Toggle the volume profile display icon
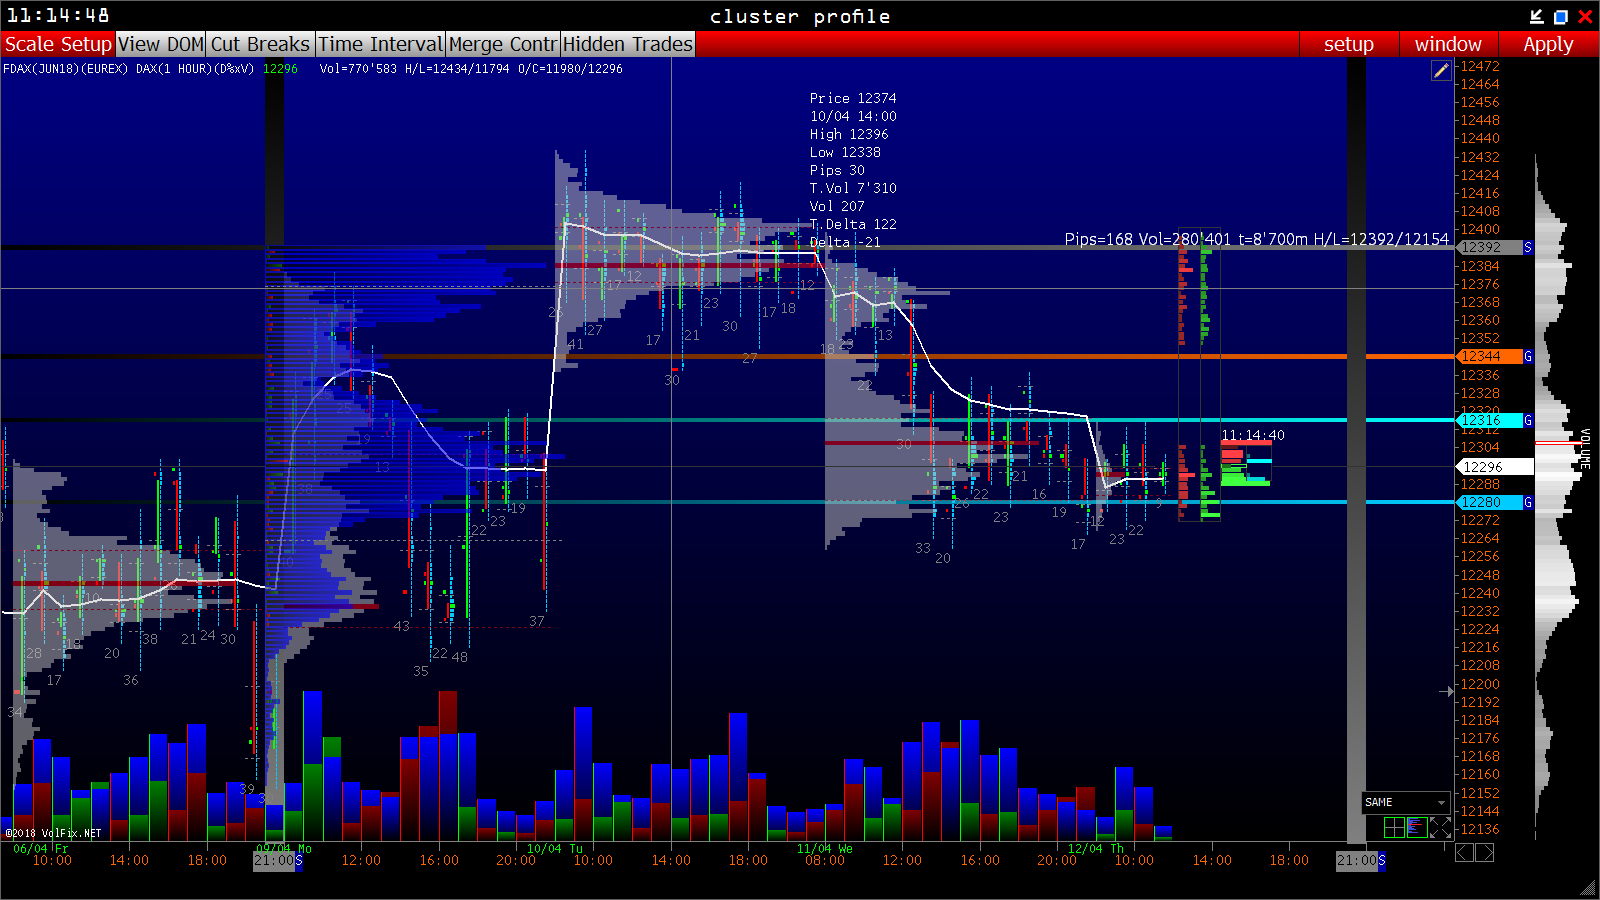This screenshot has width=1600, height=900. 1417,827
